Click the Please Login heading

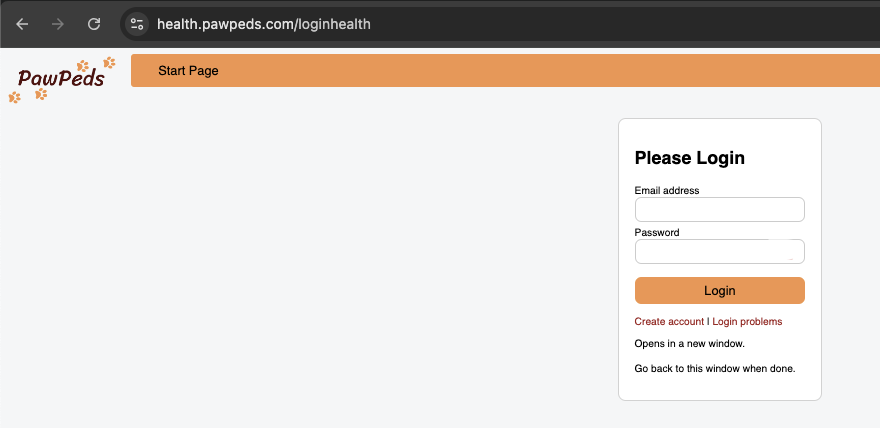coord(690,158)
